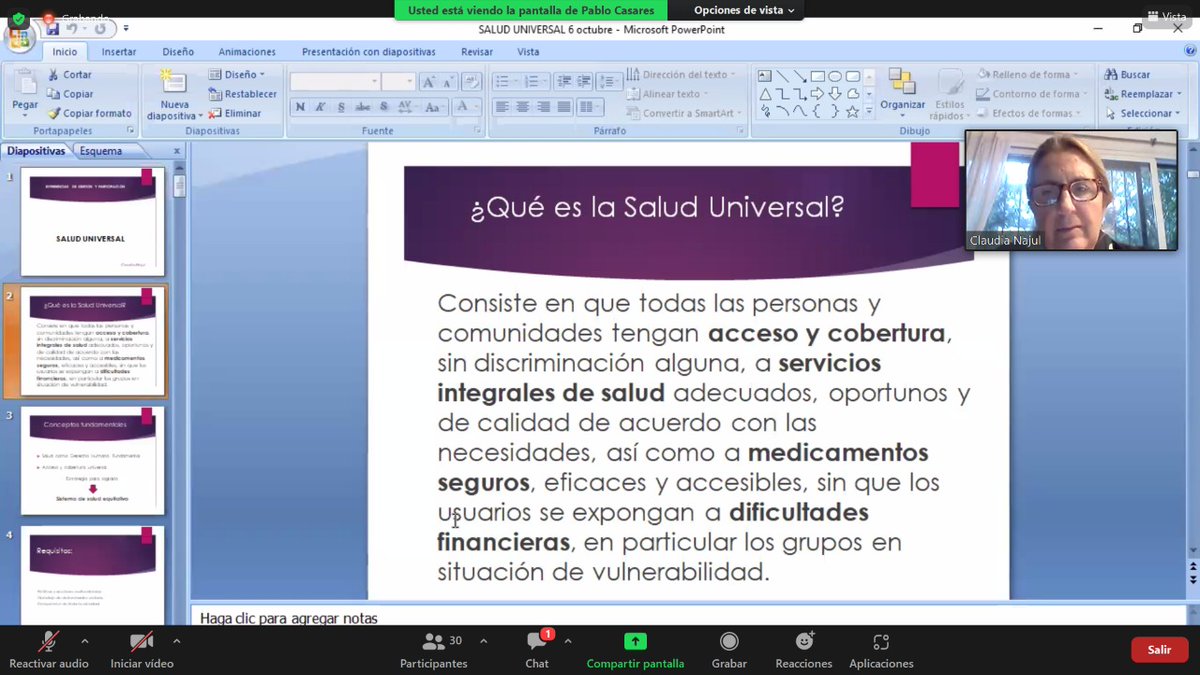The image size is (1200, 675).
Task: Open the font size combo box
Action: point(398,82)
